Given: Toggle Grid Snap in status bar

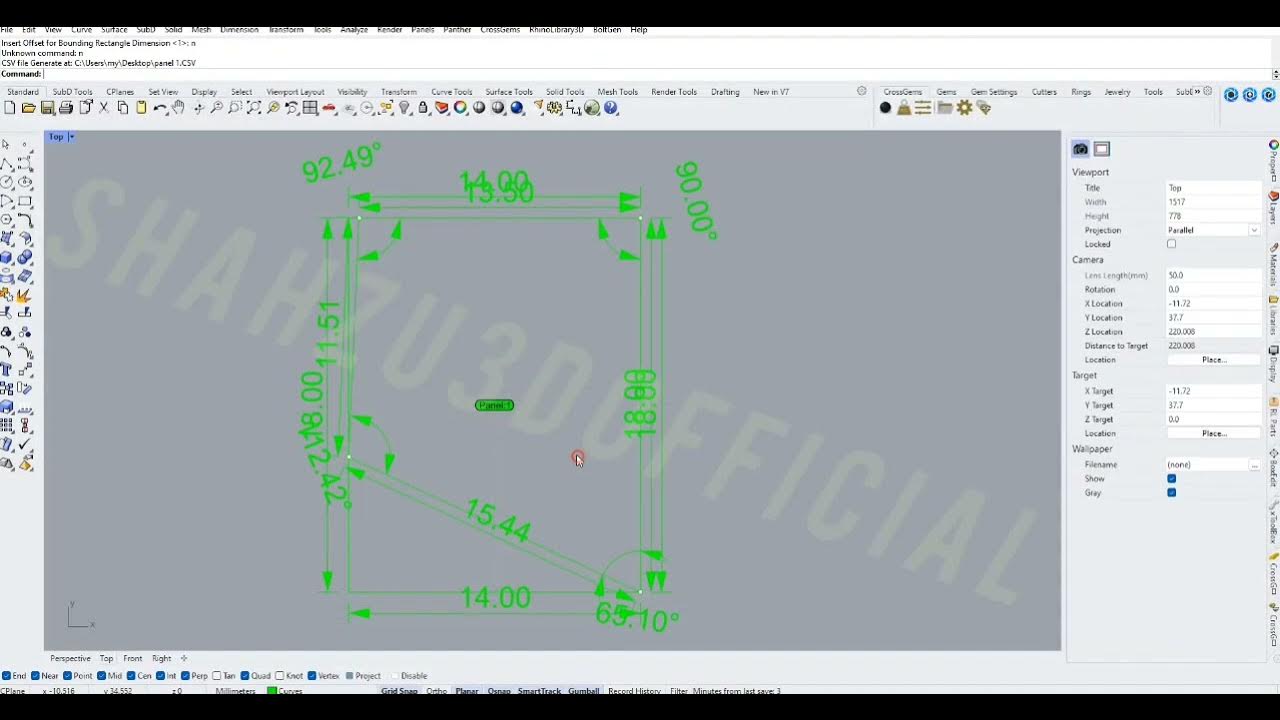Looking at the screenshot, I should [399, 691].
